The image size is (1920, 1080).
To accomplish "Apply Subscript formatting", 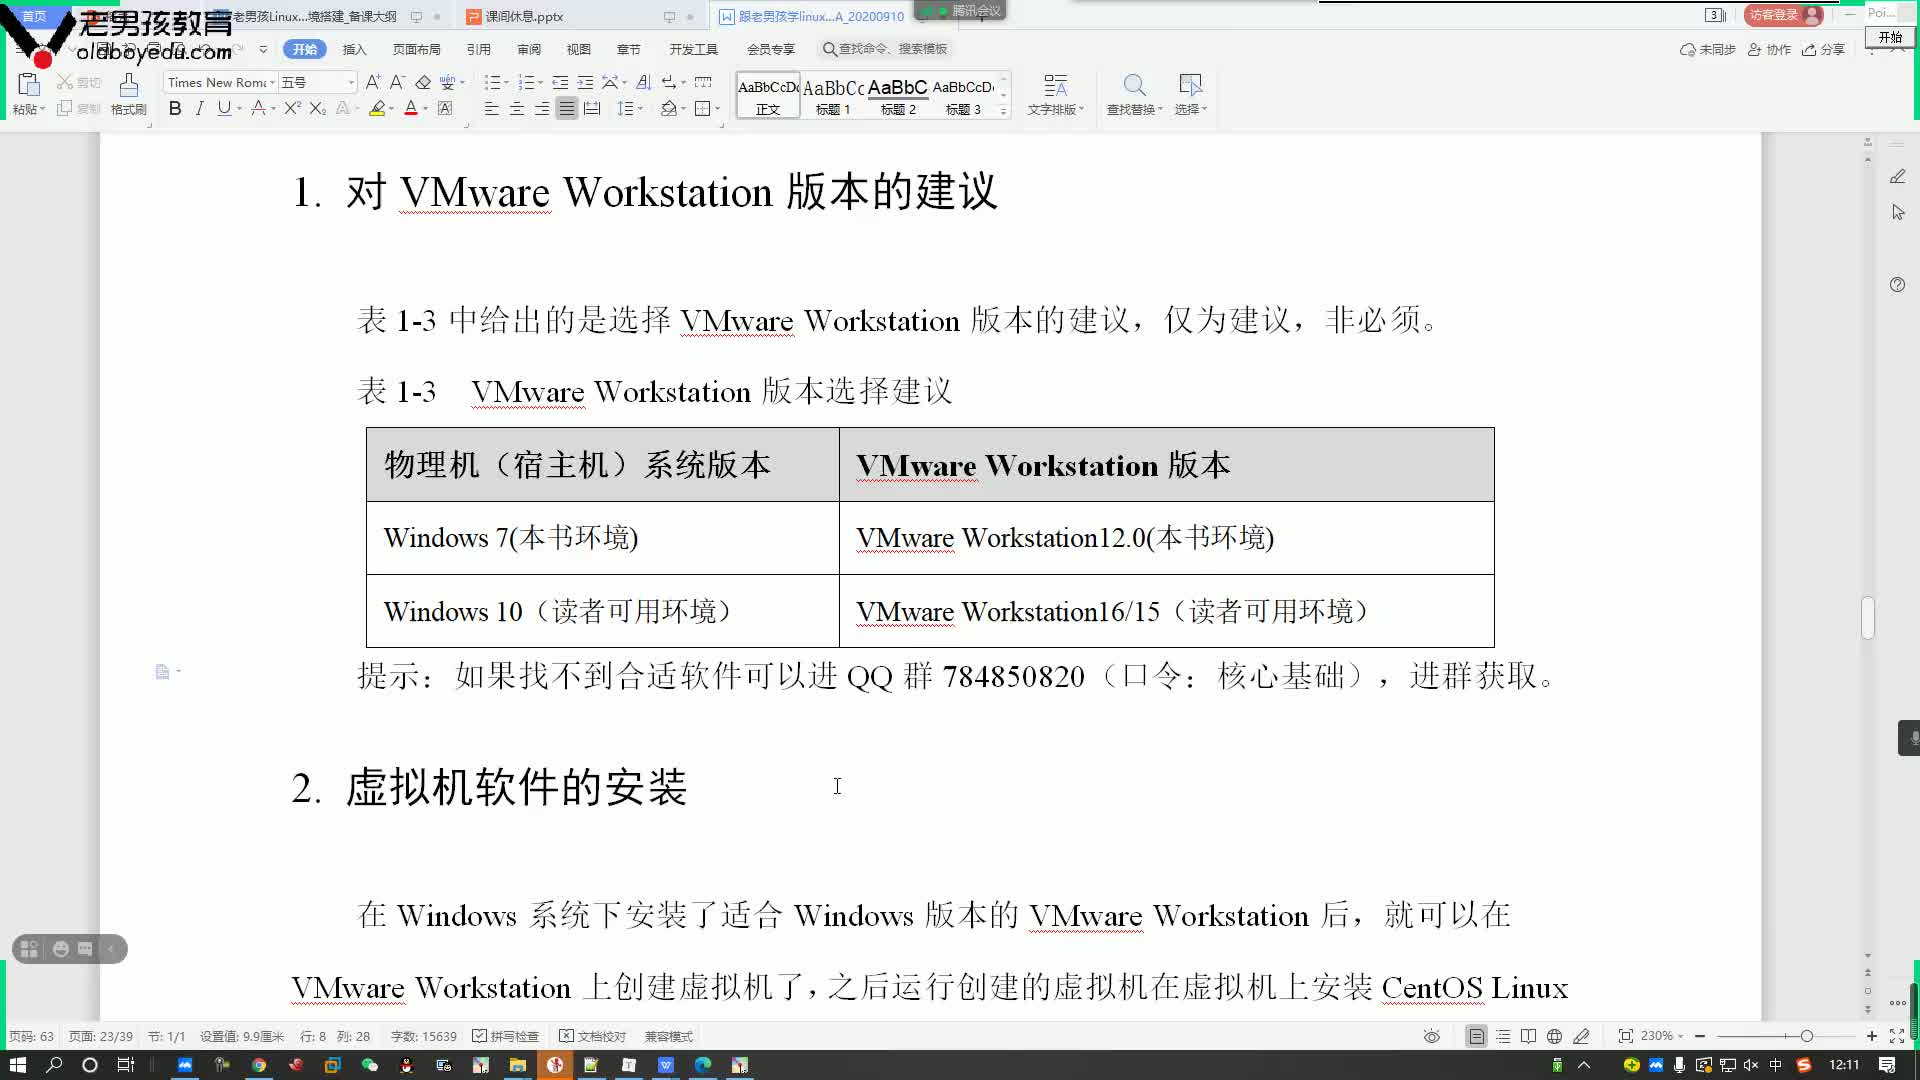I will (317, 108).
